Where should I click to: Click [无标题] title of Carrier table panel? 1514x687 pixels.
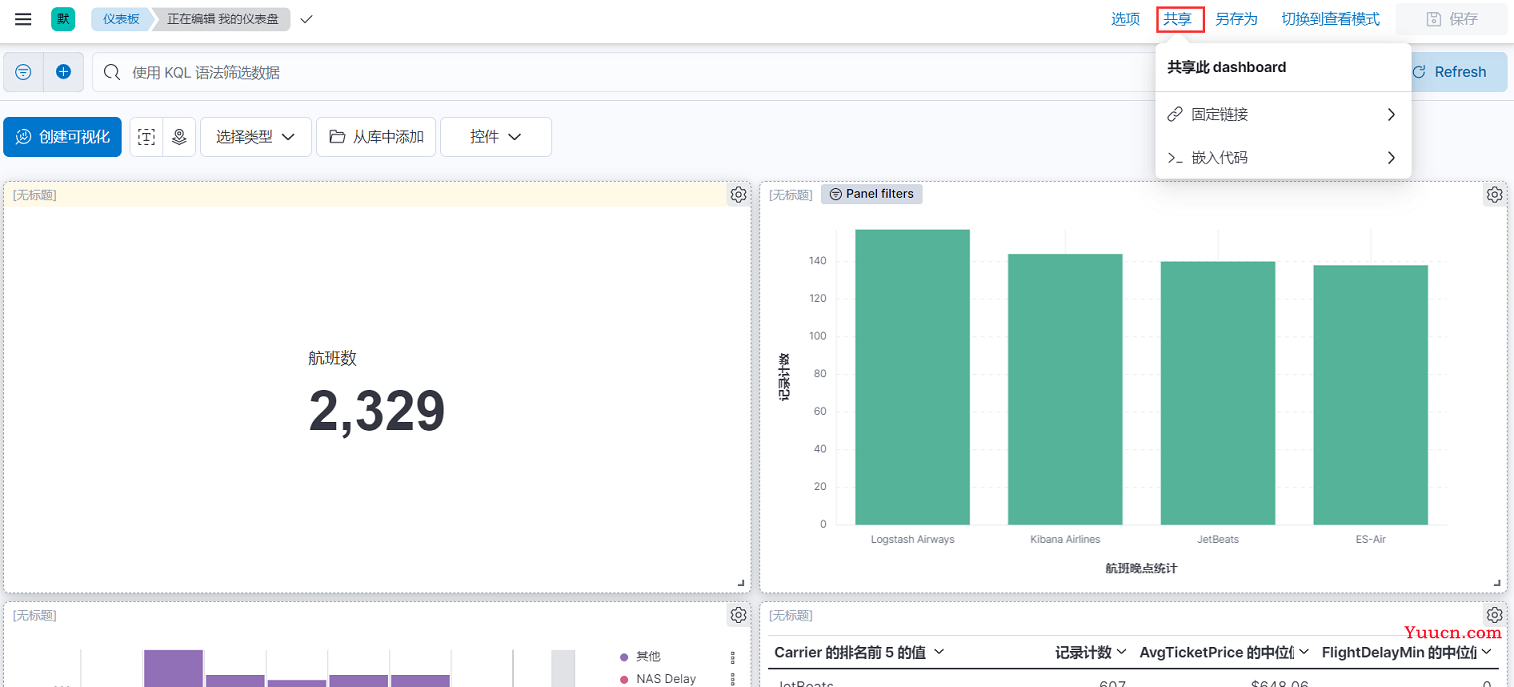coord(790,615)
